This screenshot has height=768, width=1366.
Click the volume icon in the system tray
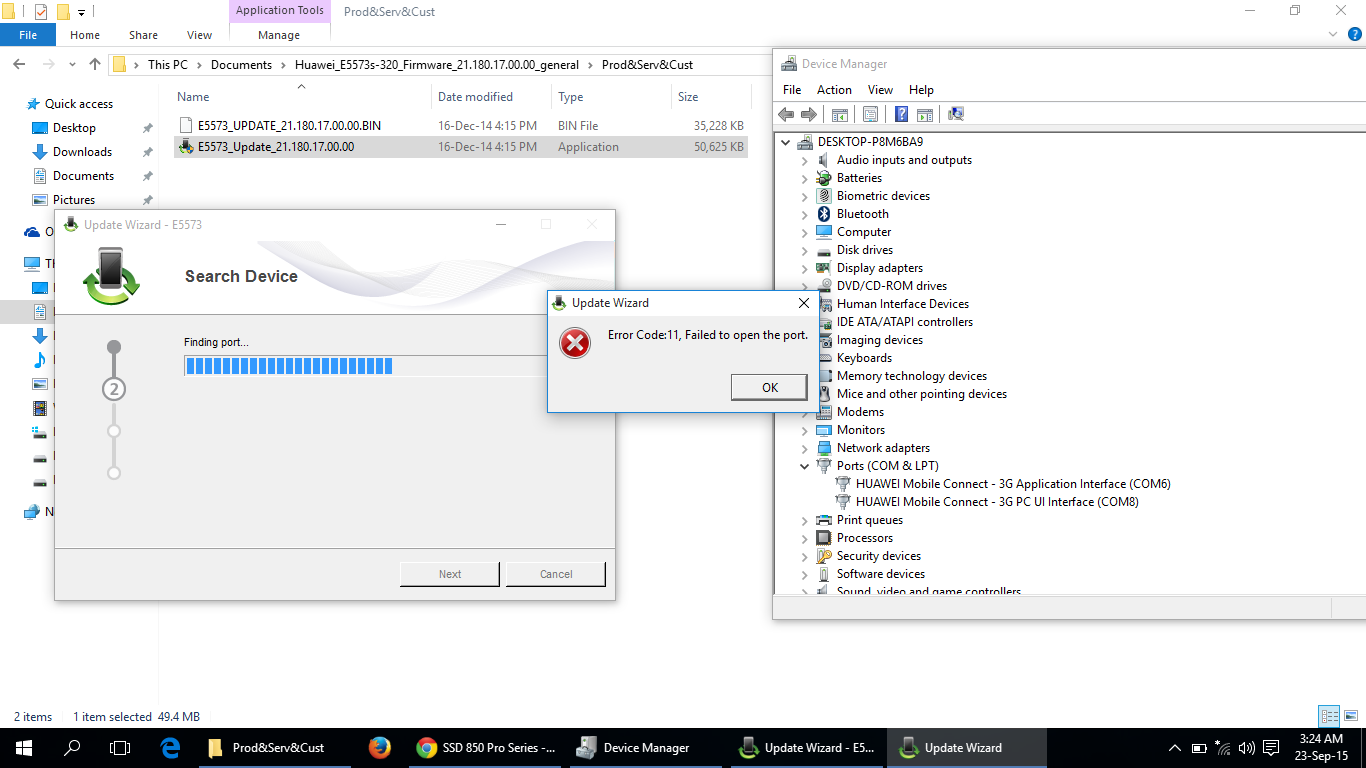(1246, 748)
